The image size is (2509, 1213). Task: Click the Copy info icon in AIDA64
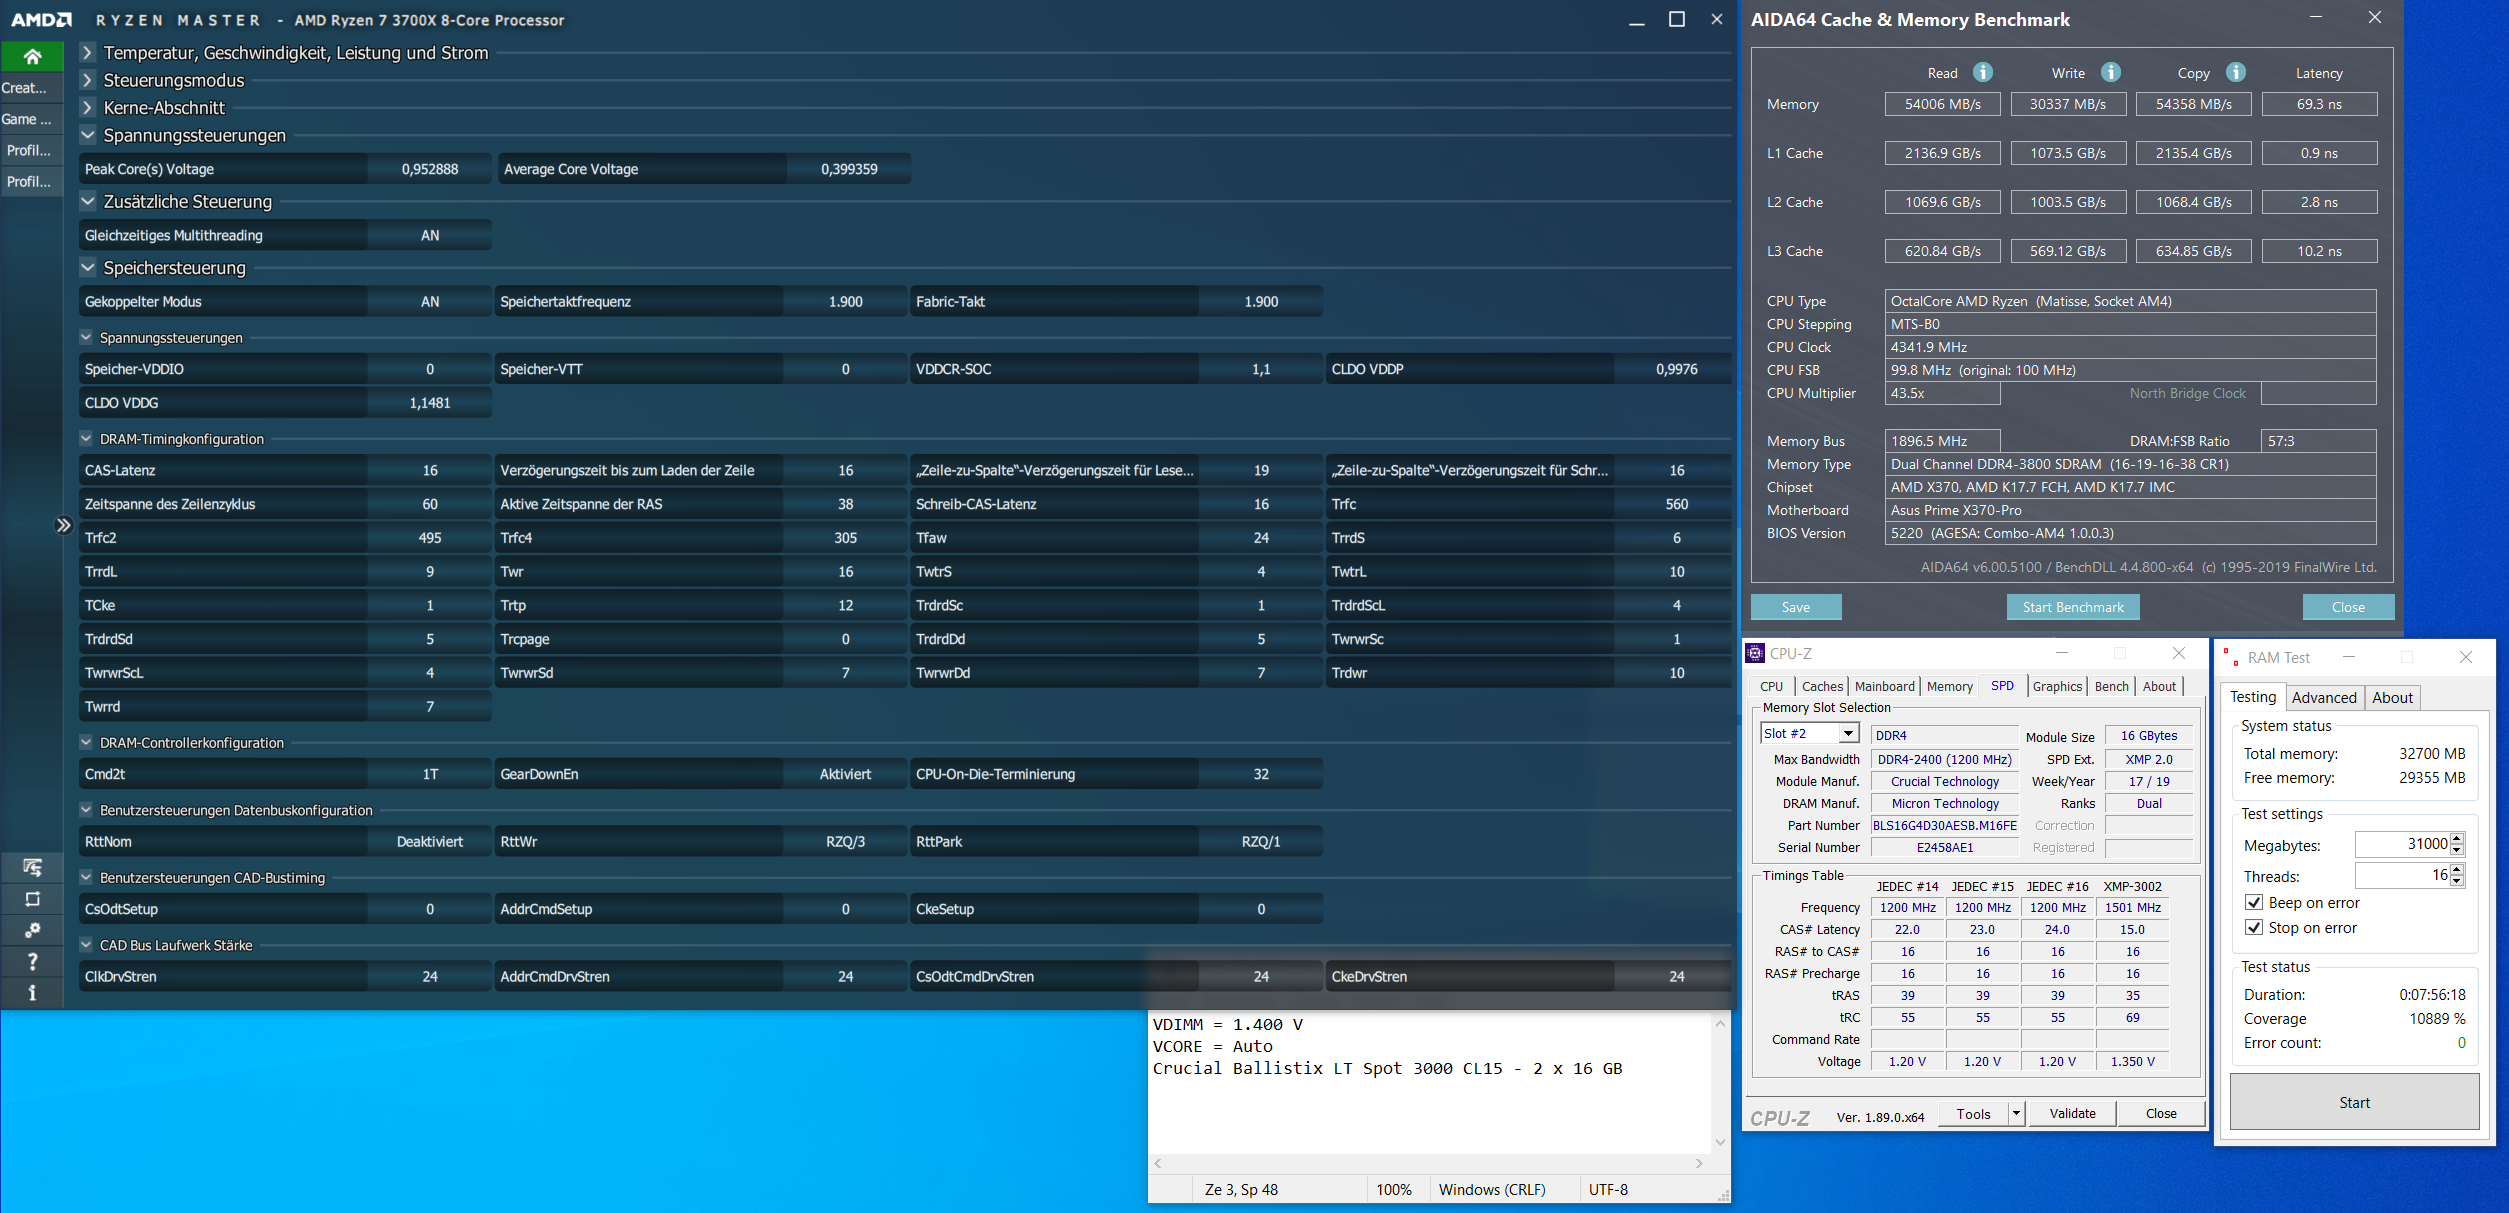coord(2235,72)
